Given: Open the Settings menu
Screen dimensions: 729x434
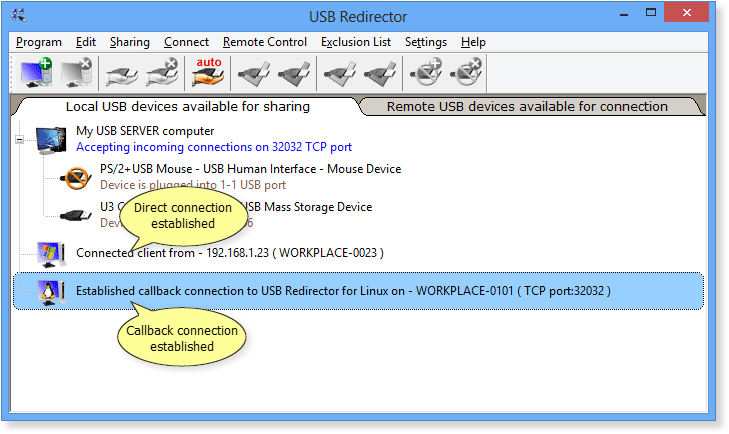Looking at the screenshot, I should tap(426, 42).
